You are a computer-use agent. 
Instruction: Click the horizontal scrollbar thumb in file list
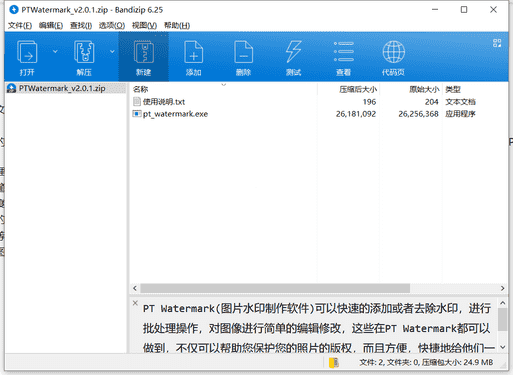[275, 288]
